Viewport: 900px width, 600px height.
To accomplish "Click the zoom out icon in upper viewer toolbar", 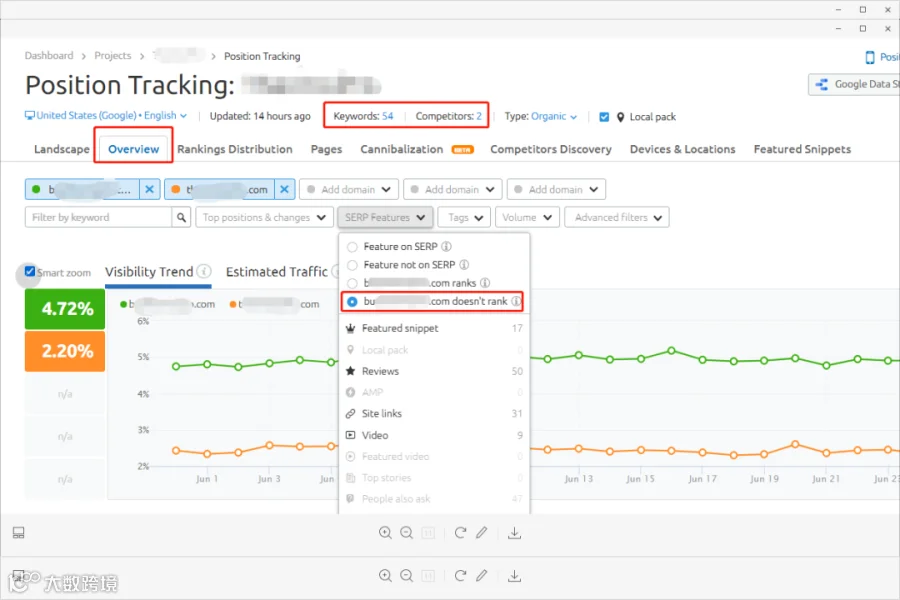I will [406, 533].
